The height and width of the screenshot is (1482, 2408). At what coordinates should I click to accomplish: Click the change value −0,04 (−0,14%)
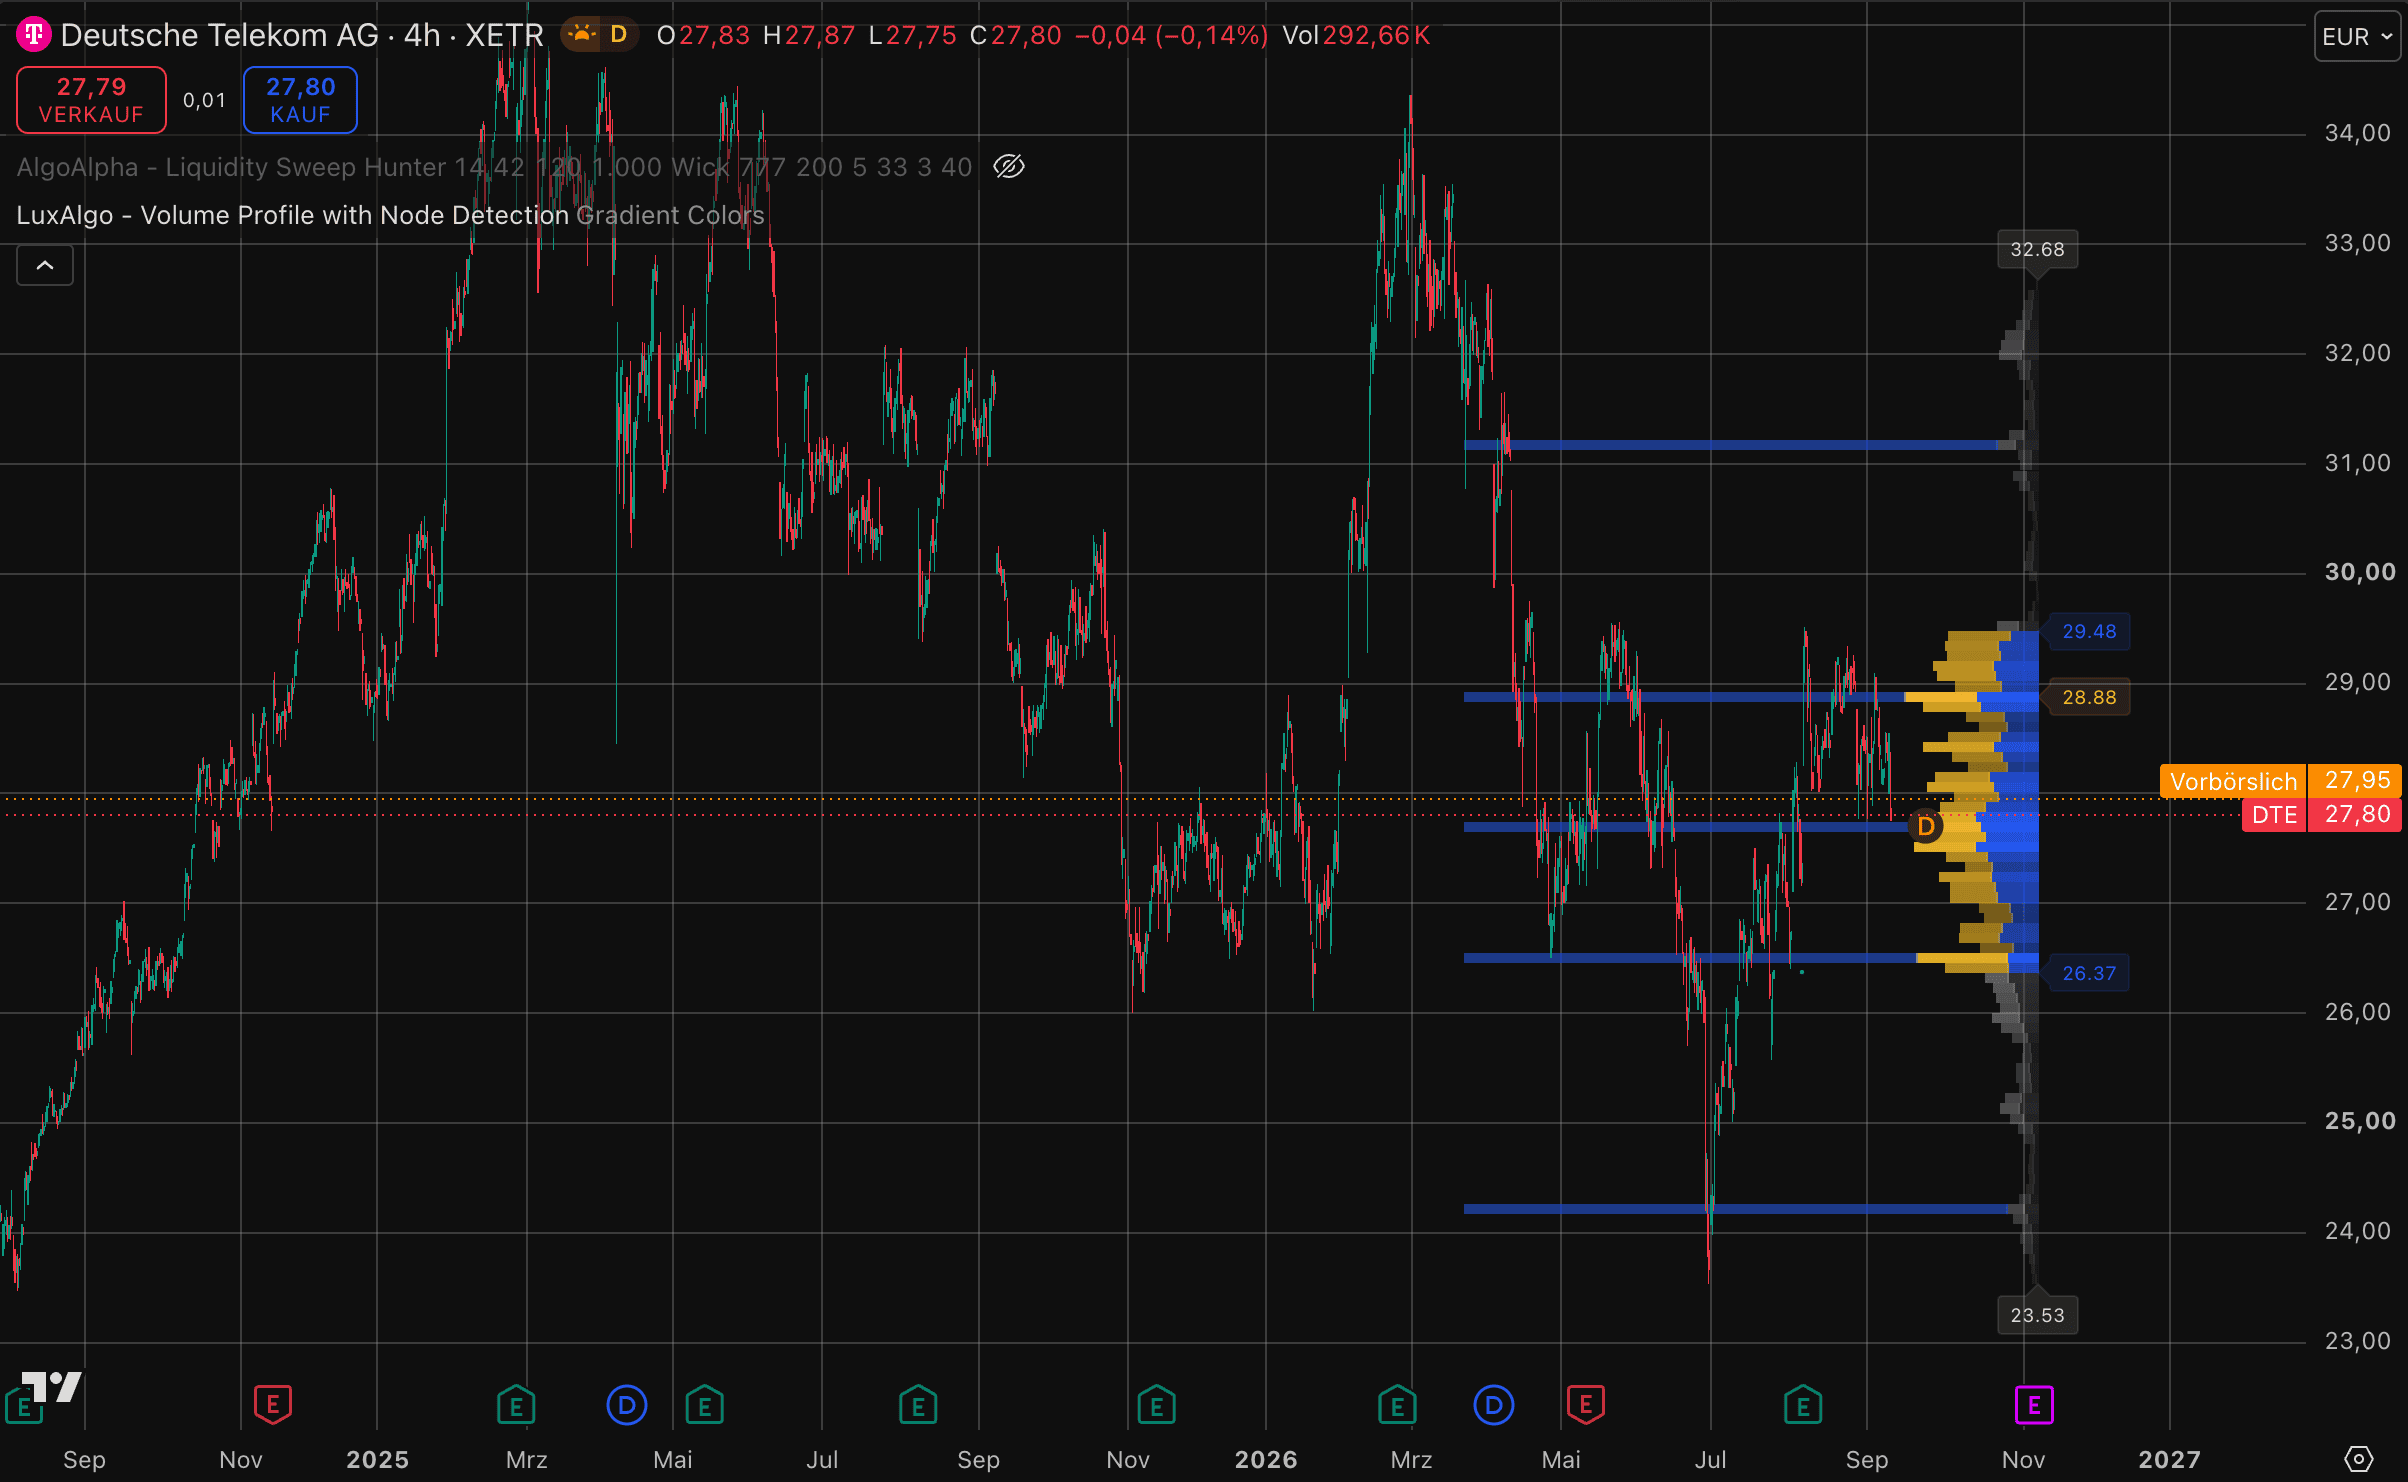(1171, 36)
